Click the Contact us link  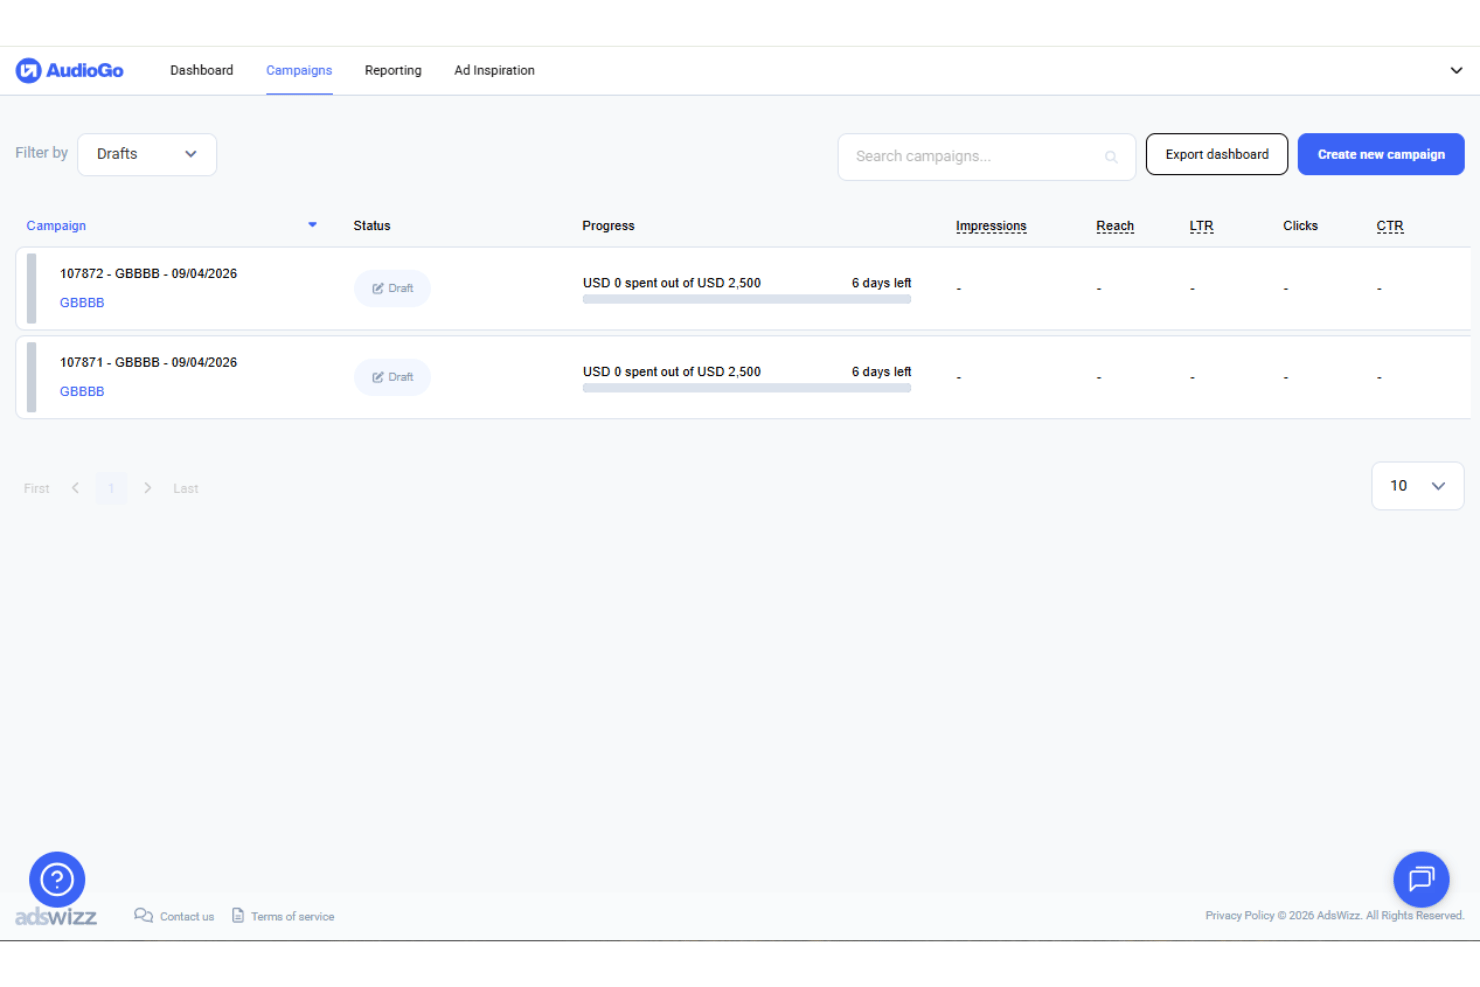coord(187,917)
